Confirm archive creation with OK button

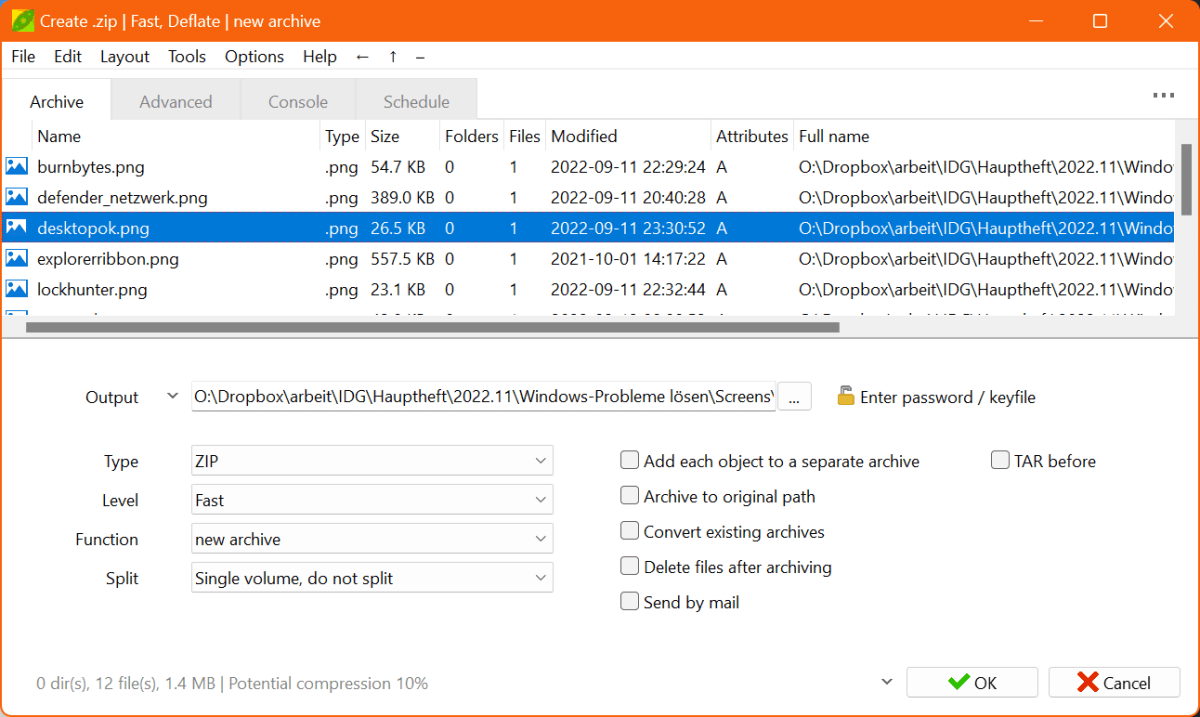tap(972, 683)
